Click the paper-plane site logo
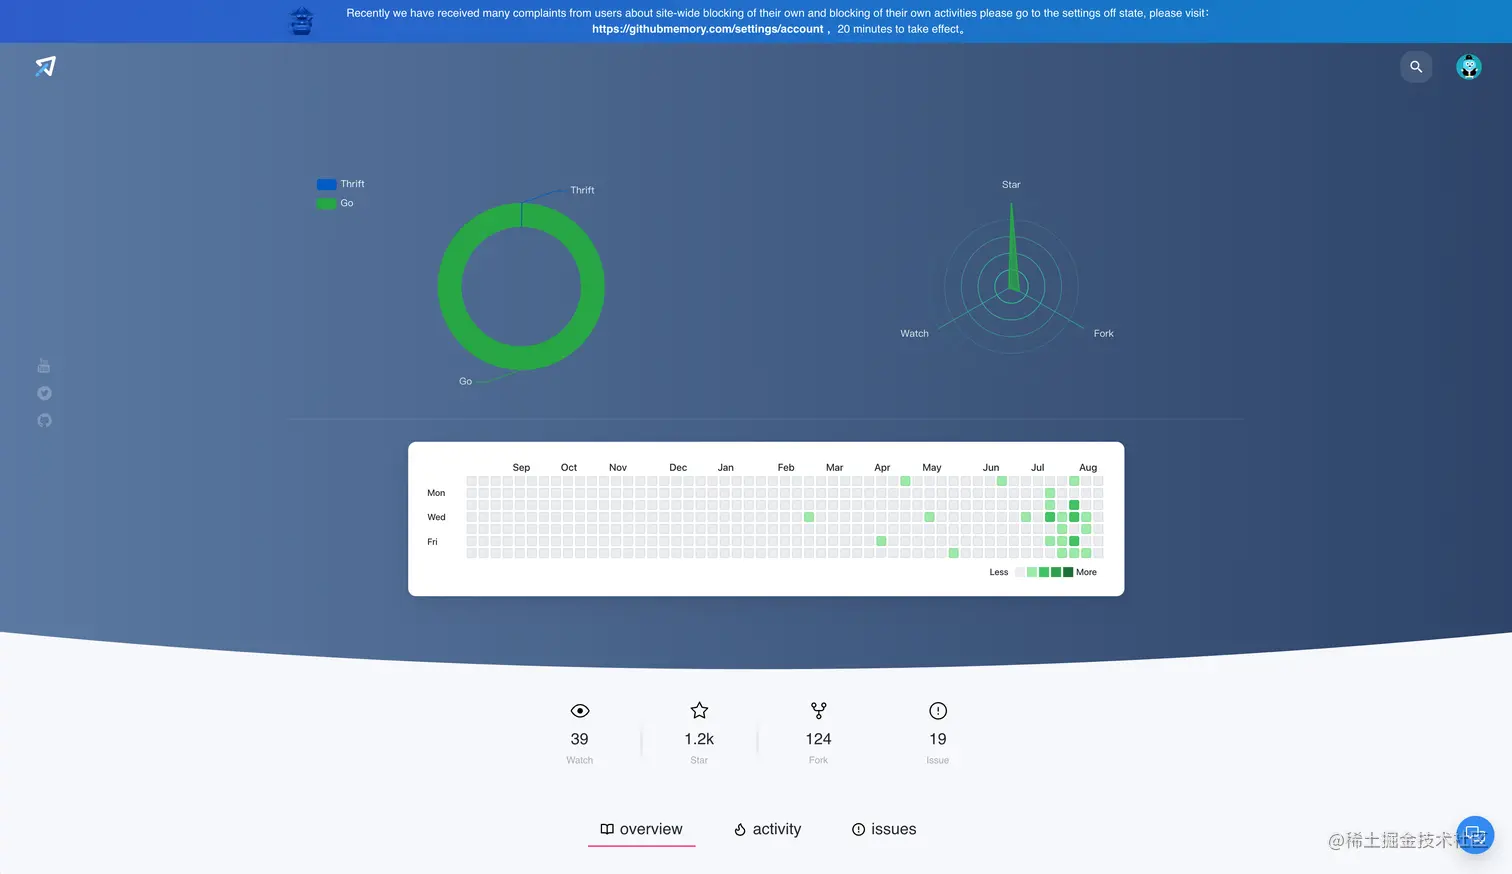The image size is (1512, 874). [46, 66]
